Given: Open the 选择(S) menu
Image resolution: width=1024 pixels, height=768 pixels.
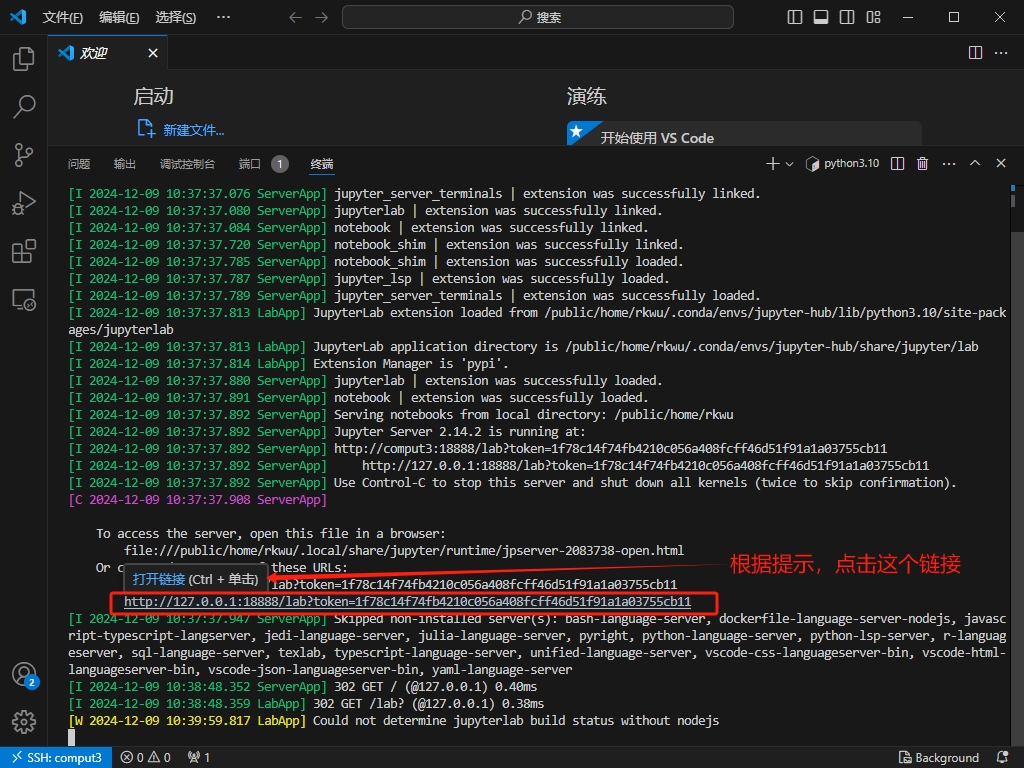Looking at the screenshot, I should pyautogui.click(x=176, y=18).
